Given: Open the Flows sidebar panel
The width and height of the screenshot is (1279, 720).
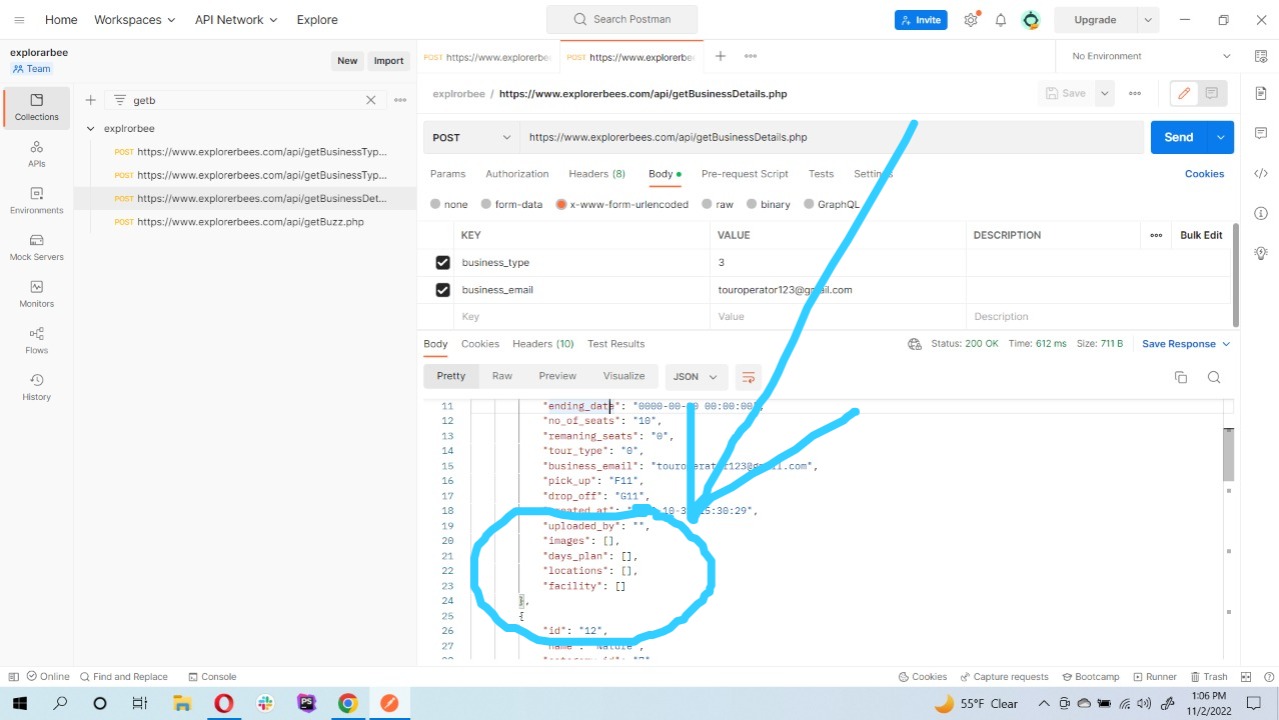Looking at the screenshot, I should (37, 341).
